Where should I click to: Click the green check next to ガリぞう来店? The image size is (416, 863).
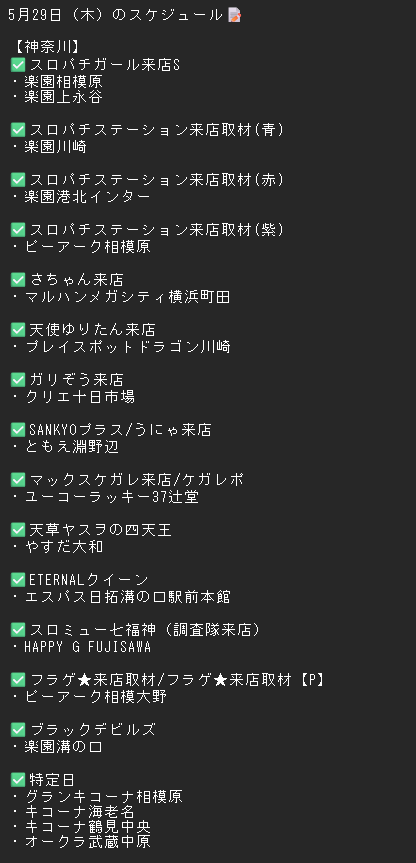pyautogui.click(x=18, y=380)
